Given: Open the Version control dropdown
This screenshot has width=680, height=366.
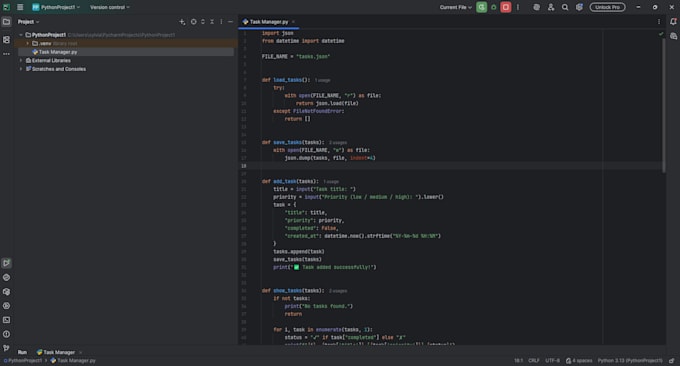Looking at the screenshot, I should tap(110, 7).
